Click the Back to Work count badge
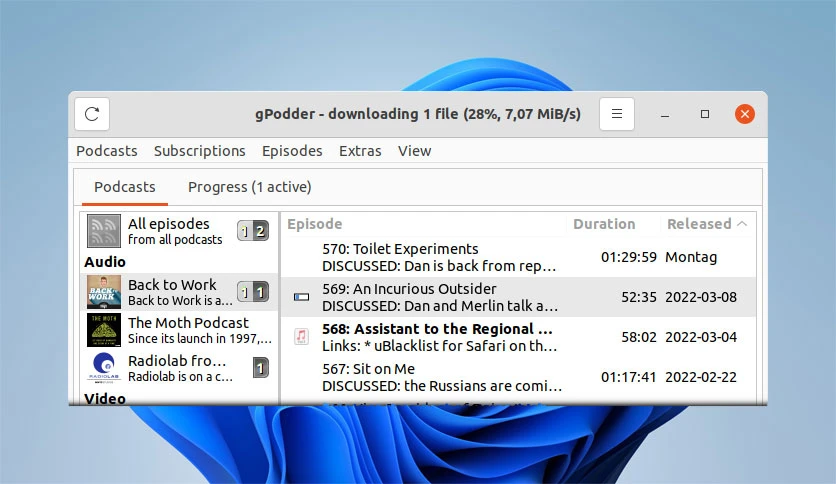836x484 pixels. [x=253, y=292]
